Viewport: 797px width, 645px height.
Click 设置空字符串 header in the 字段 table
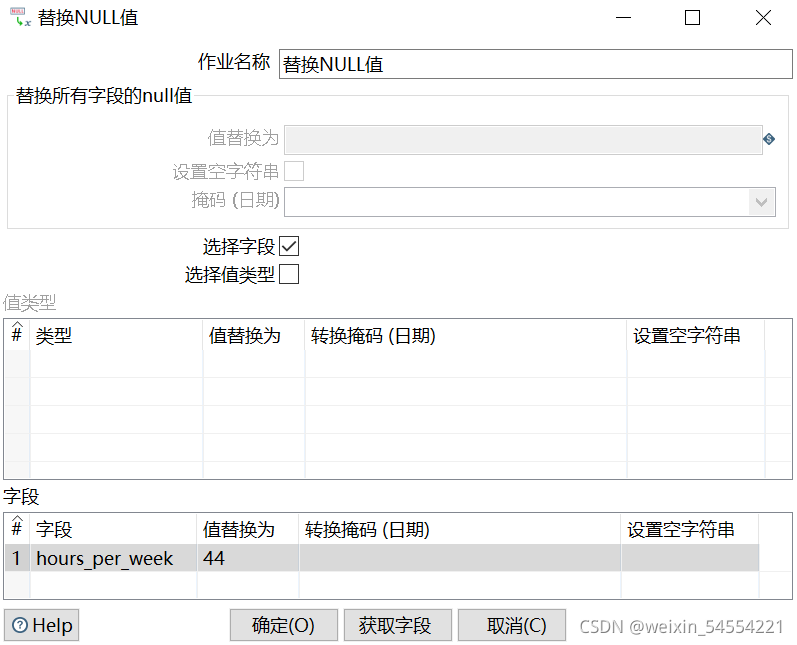pyautogui.click(x=690, y=529)
